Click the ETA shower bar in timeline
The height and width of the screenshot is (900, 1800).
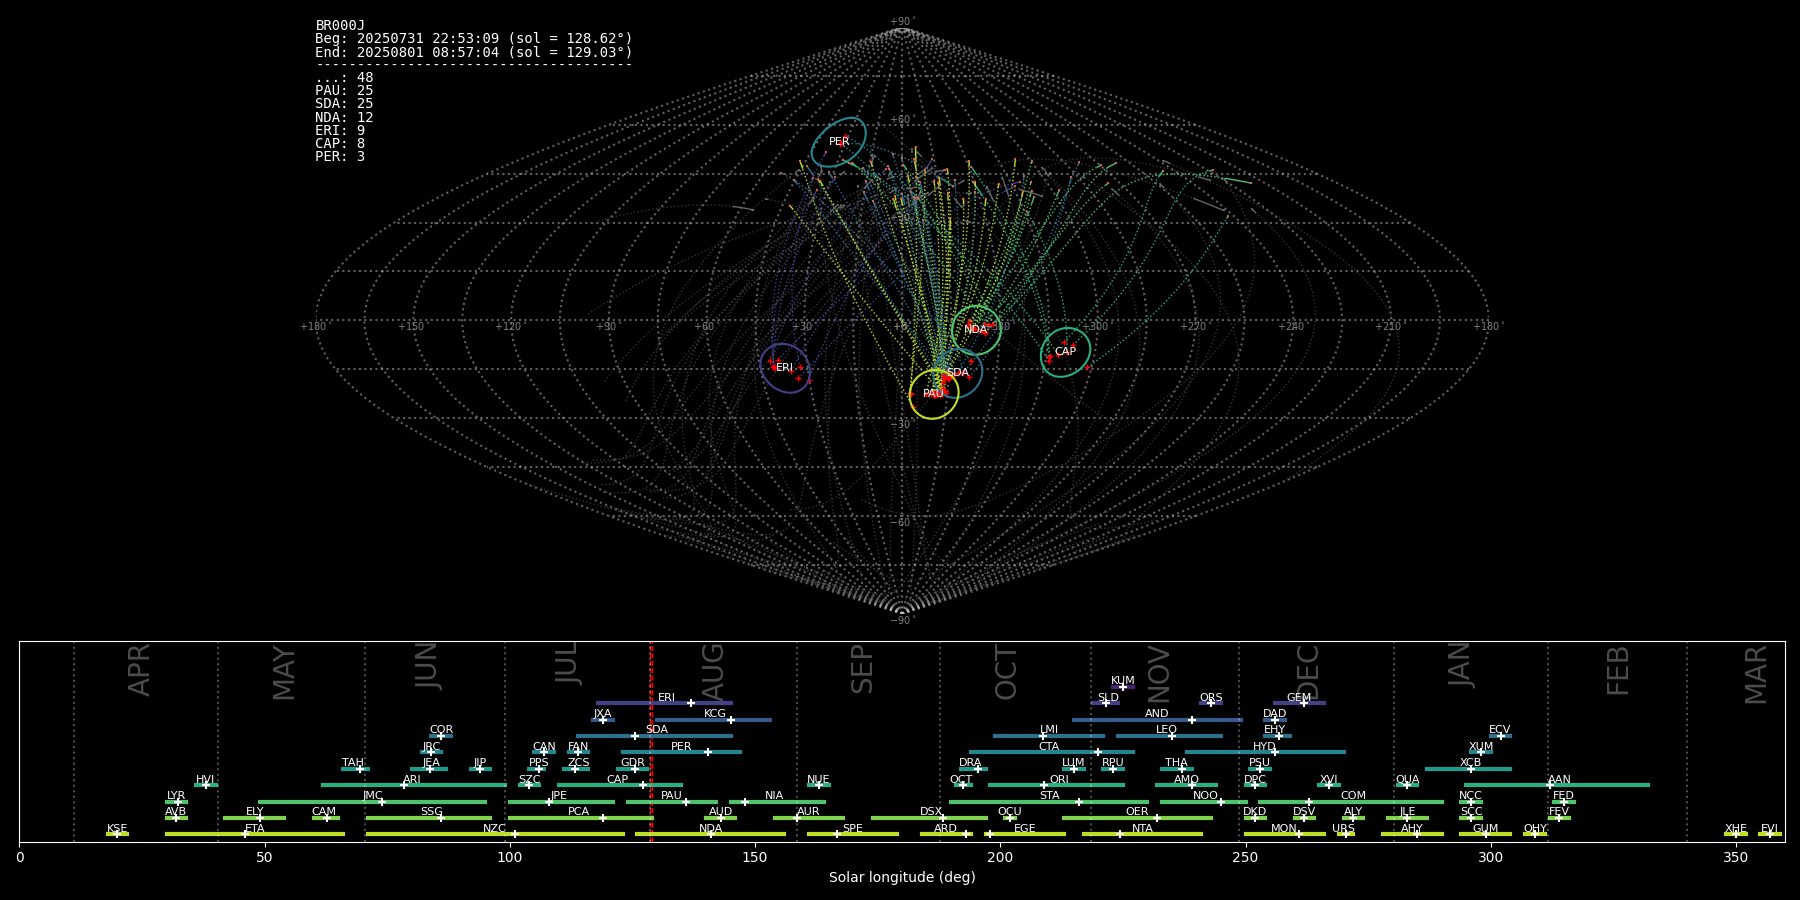coord(255,834)
